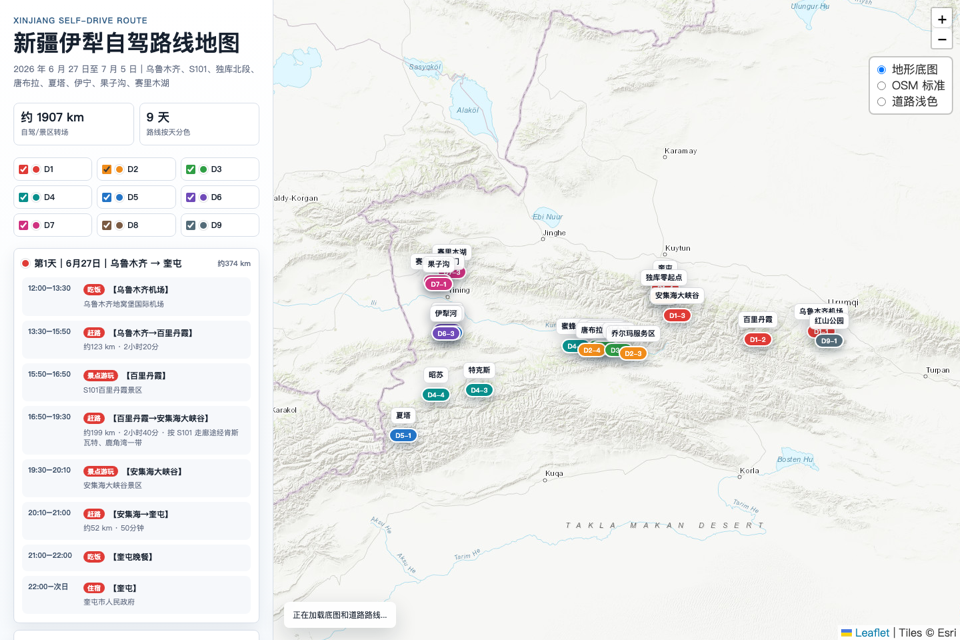Viewport: 960px width, 640px height.
Task: Click the 安集海大峡谷 map label
Action: point(677,295)
